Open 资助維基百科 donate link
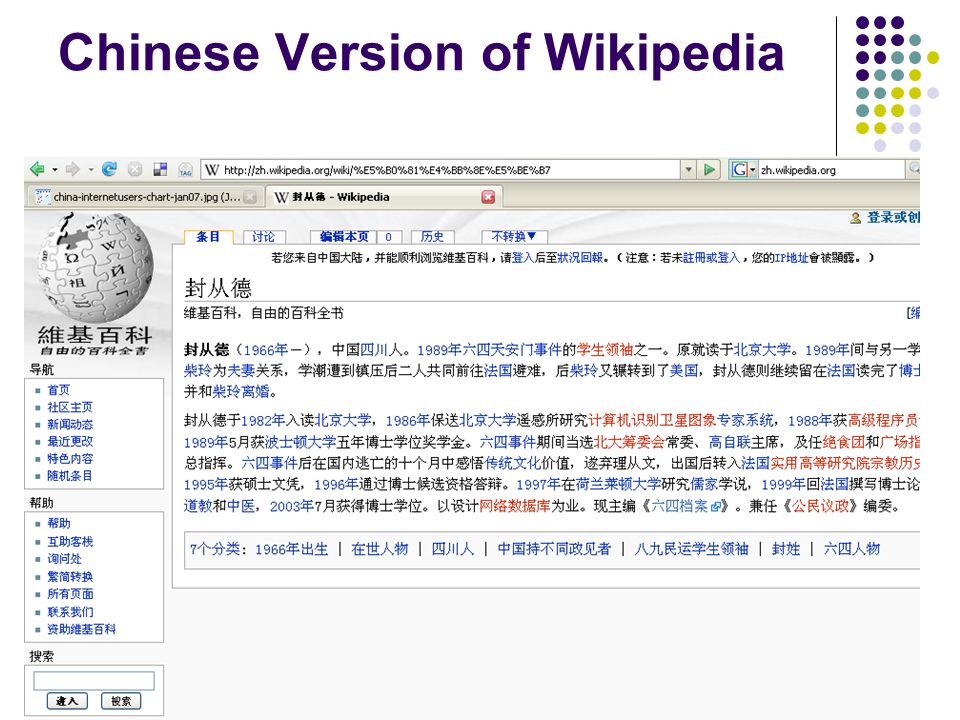 coord(81,629)
